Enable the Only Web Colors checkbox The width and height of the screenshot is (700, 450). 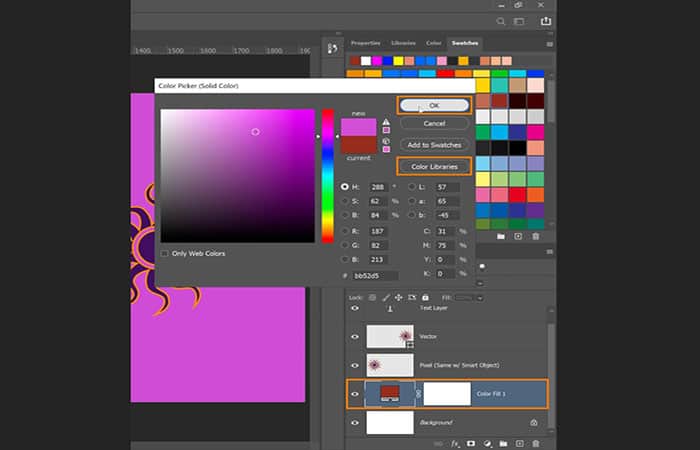[165, 253]
